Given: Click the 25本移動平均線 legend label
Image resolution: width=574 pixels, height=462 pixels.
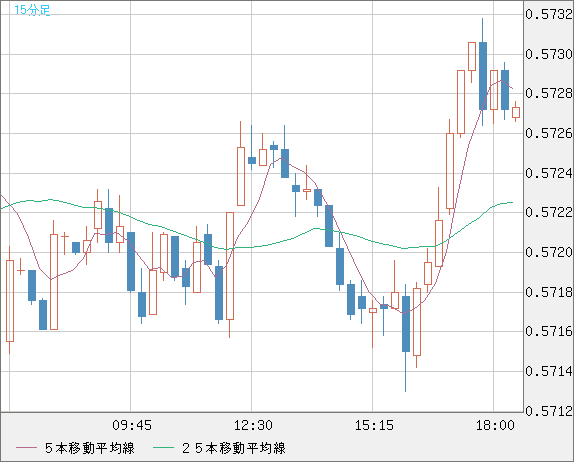Looking at the screenshot, I should [x=234, y=448].
